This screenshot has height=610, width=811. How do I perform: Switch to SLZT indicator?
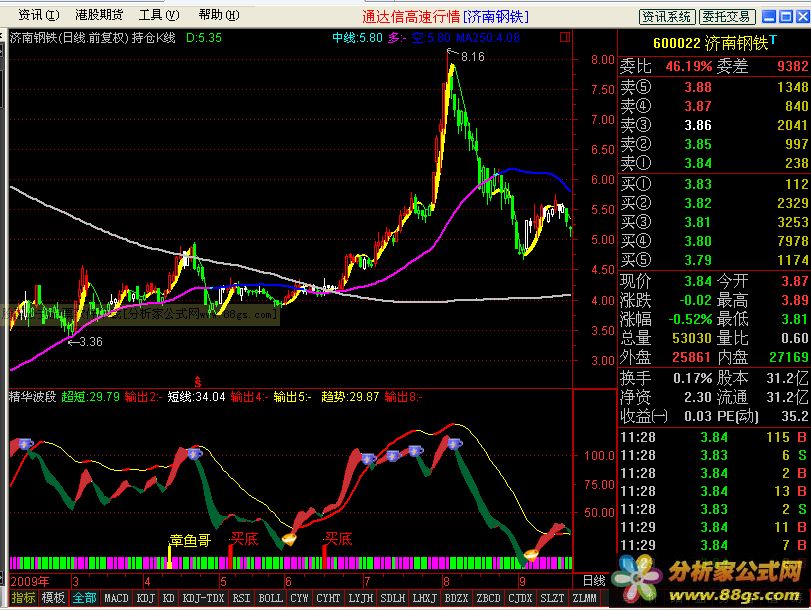552,598
